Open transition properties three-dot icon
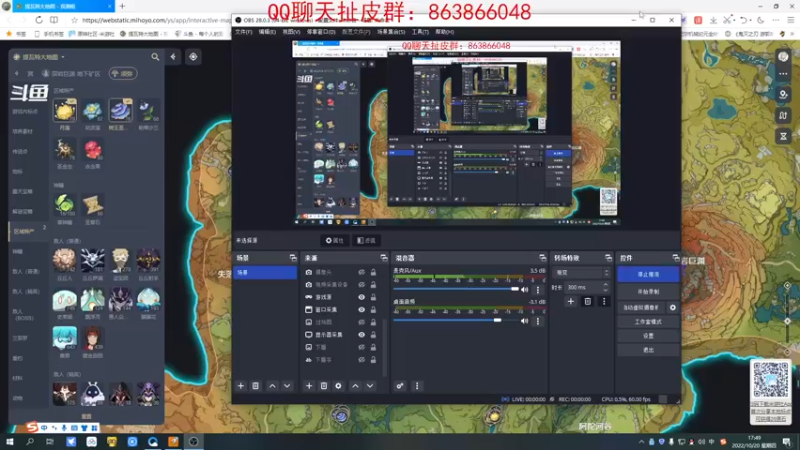 (604, 302)
